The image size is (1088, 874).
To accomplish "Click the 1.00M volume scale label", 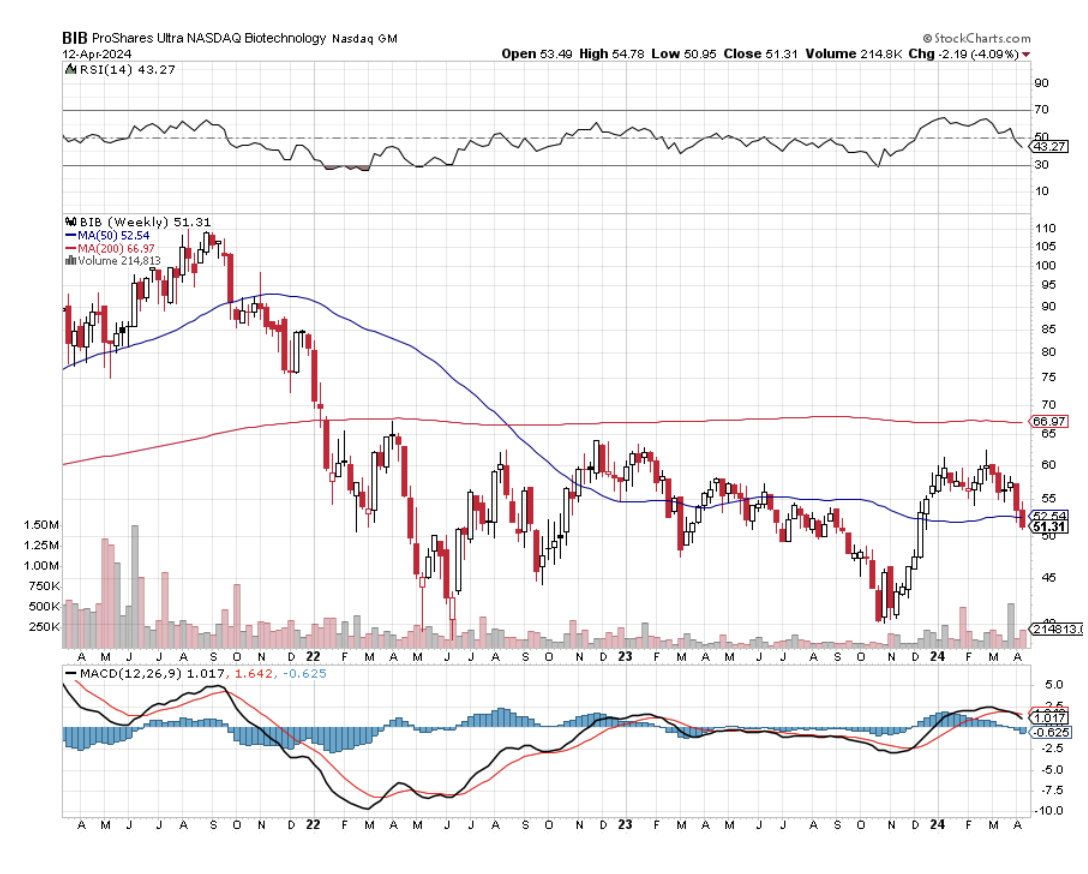I will pos(42,565).
